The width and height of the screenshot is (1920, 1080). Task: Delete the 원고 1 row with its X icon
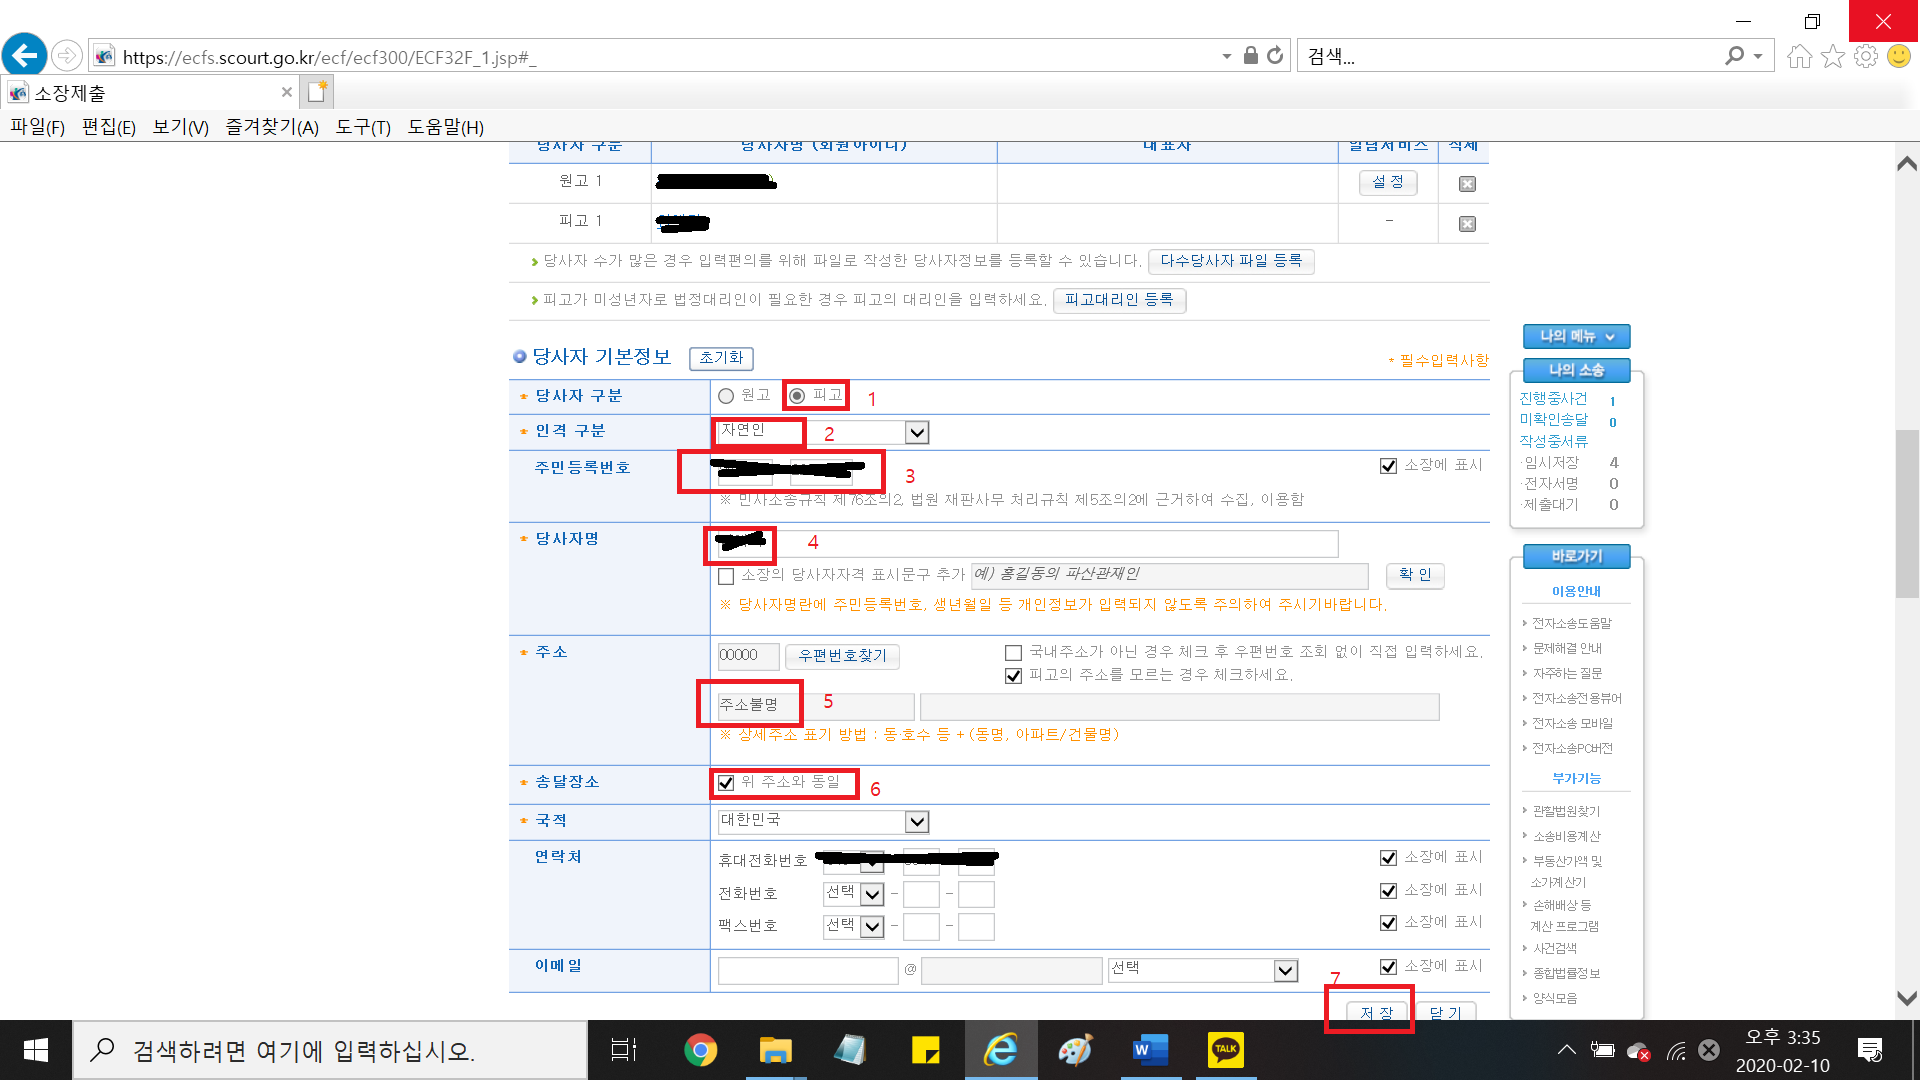1467,184
